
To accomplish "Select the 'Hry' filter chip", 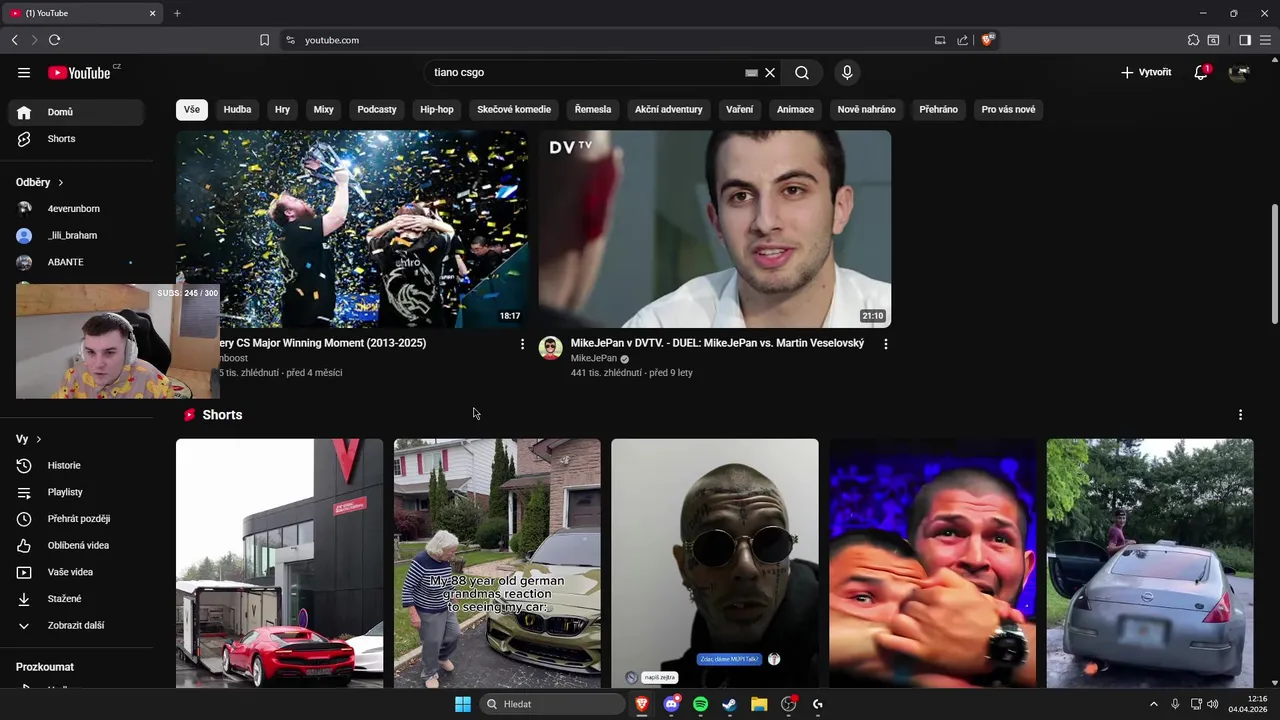I will 282,109.
